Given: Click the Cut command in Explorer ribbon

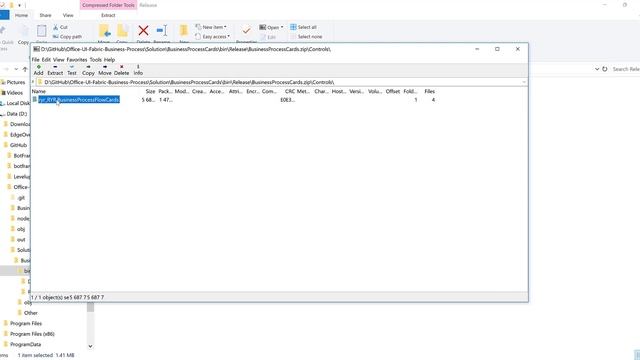Looking at the screenshot, I should click(60, 27).
